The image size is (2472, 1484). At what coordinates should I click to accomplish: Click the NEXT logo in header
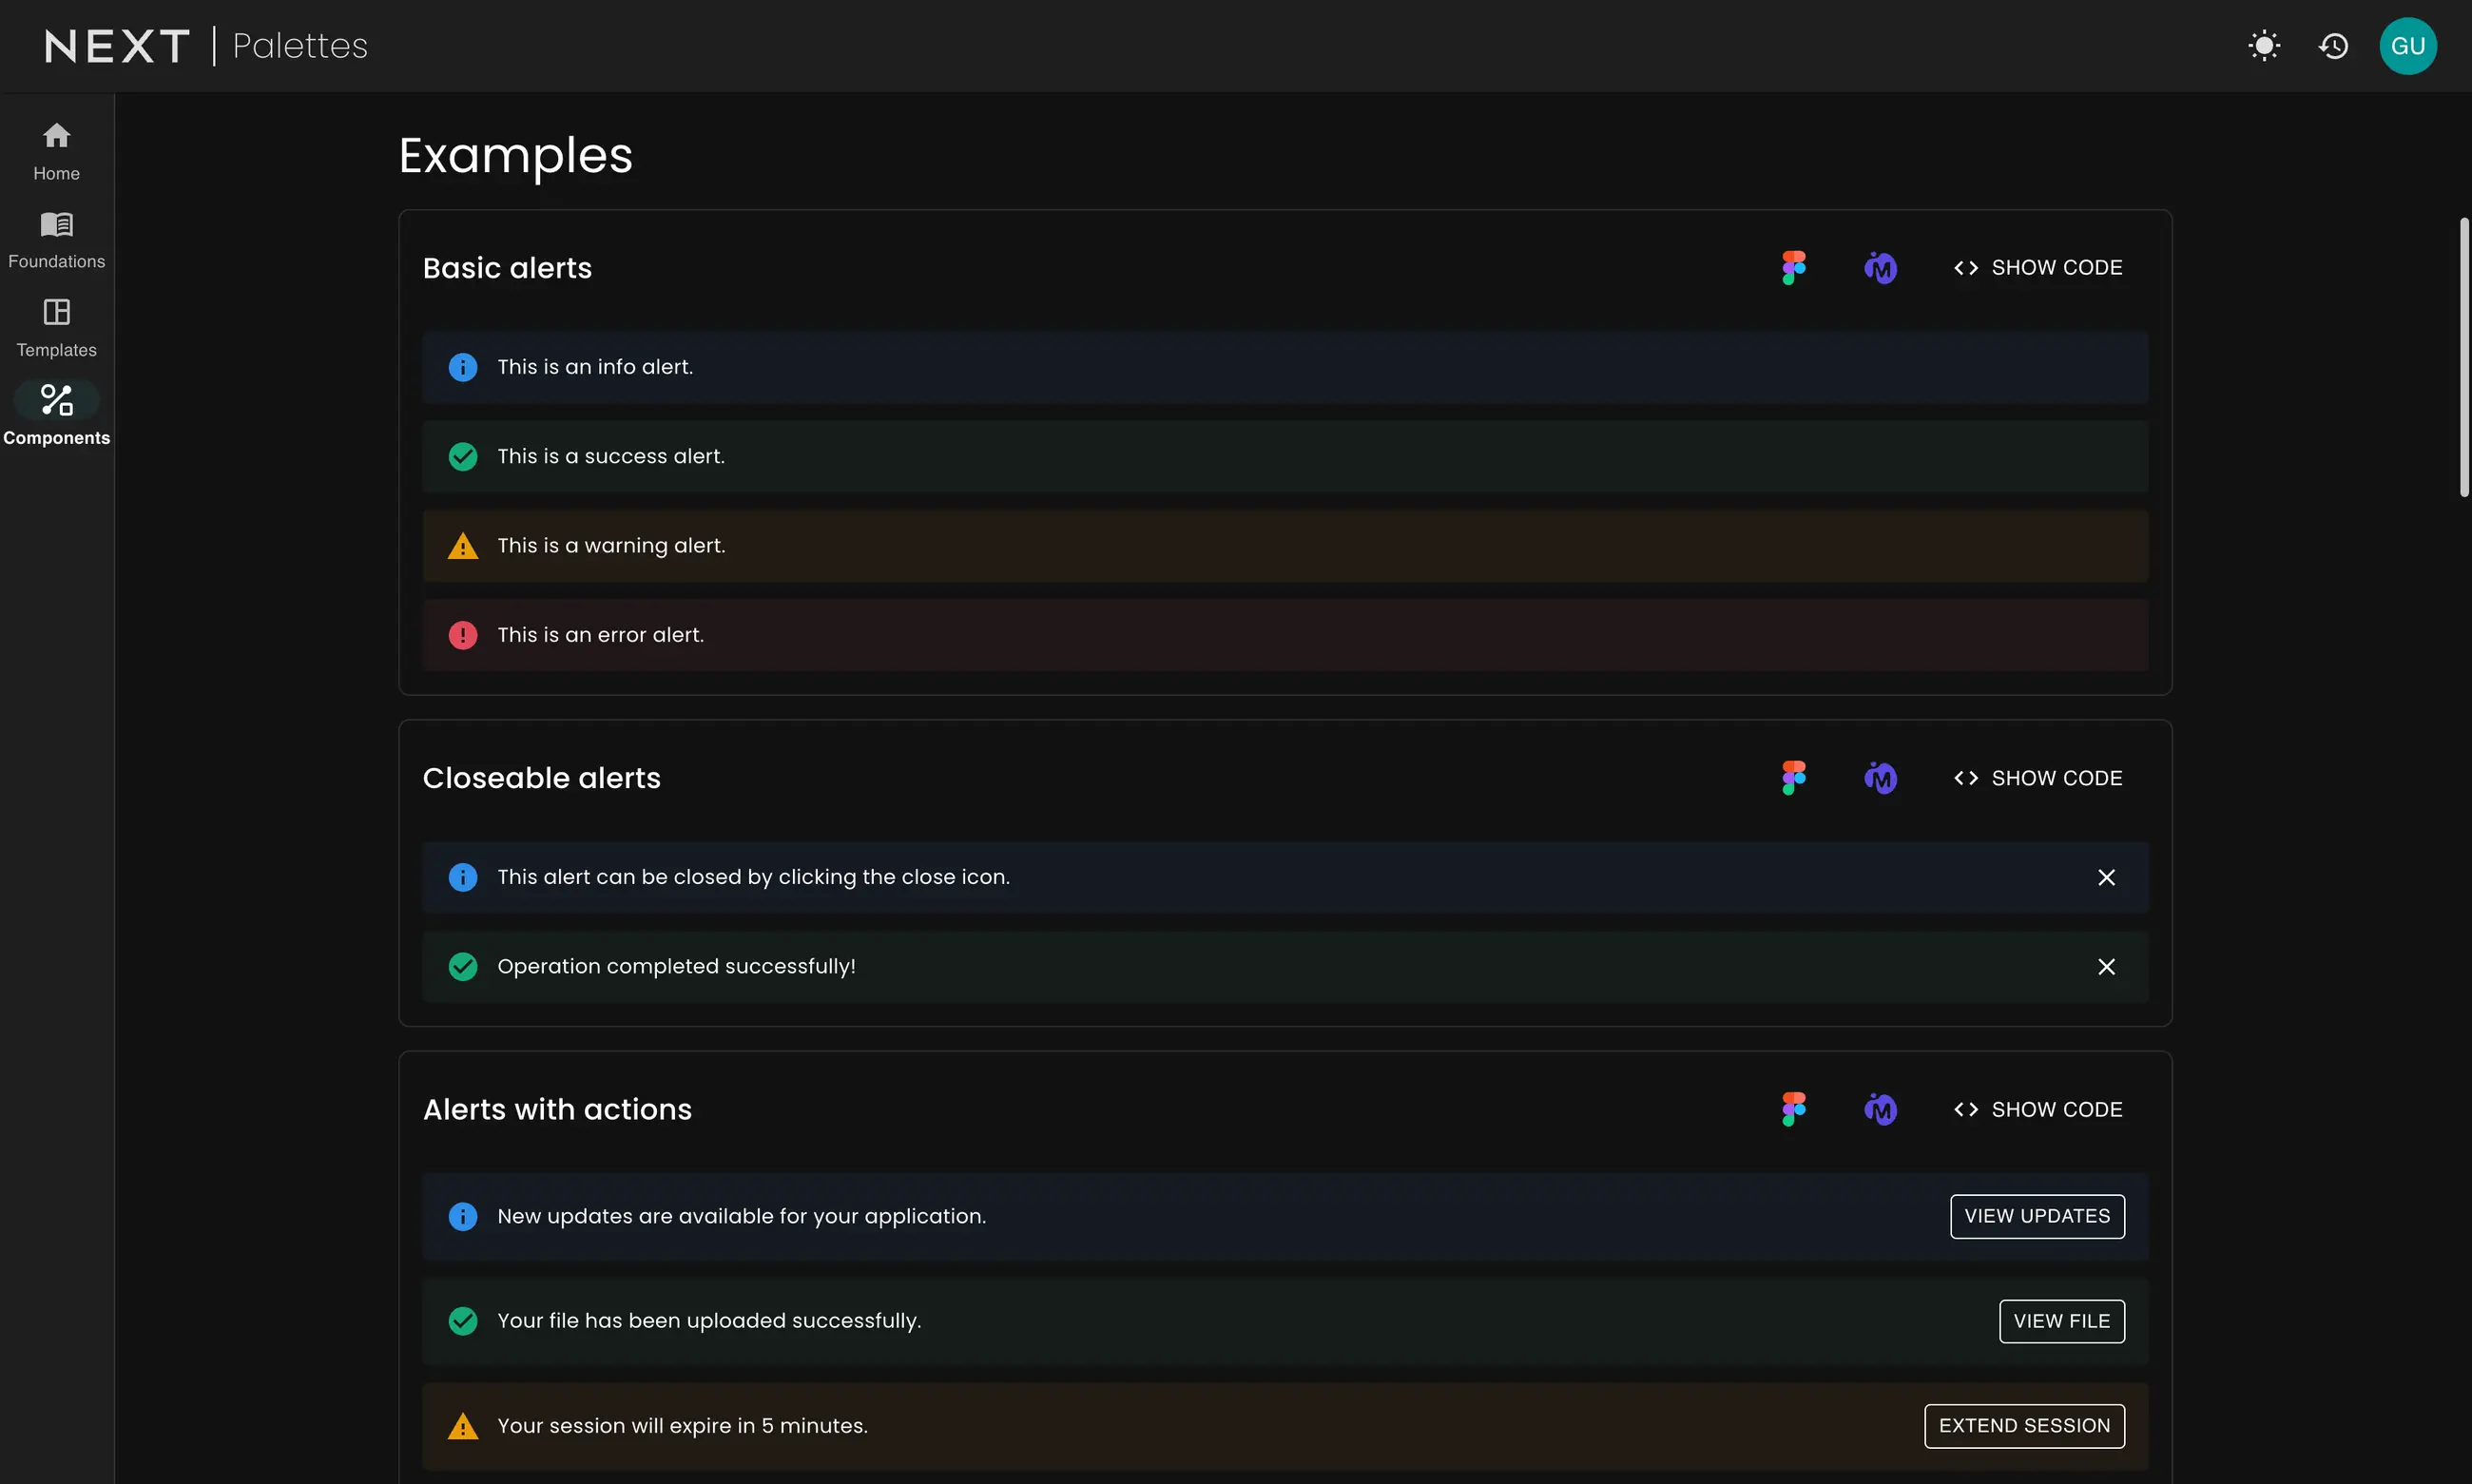117,46
